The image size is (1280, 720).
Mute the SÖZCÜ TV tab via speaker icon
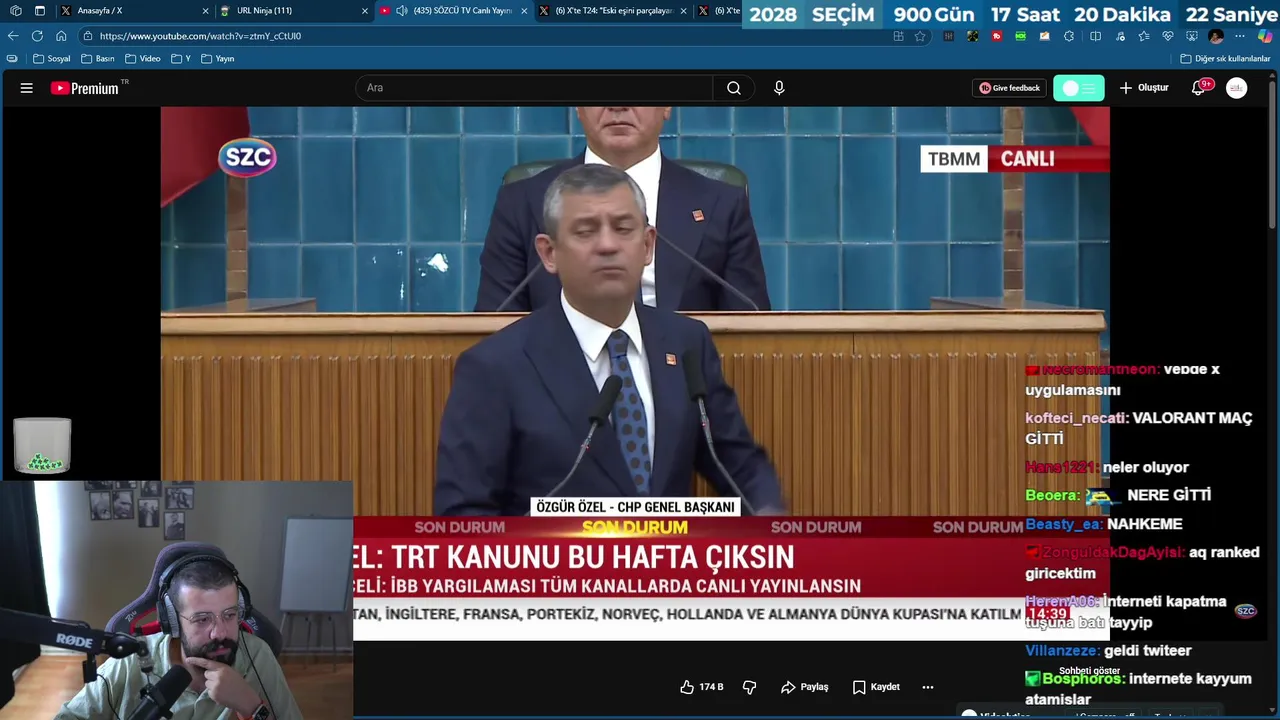[x=402, y=11]
